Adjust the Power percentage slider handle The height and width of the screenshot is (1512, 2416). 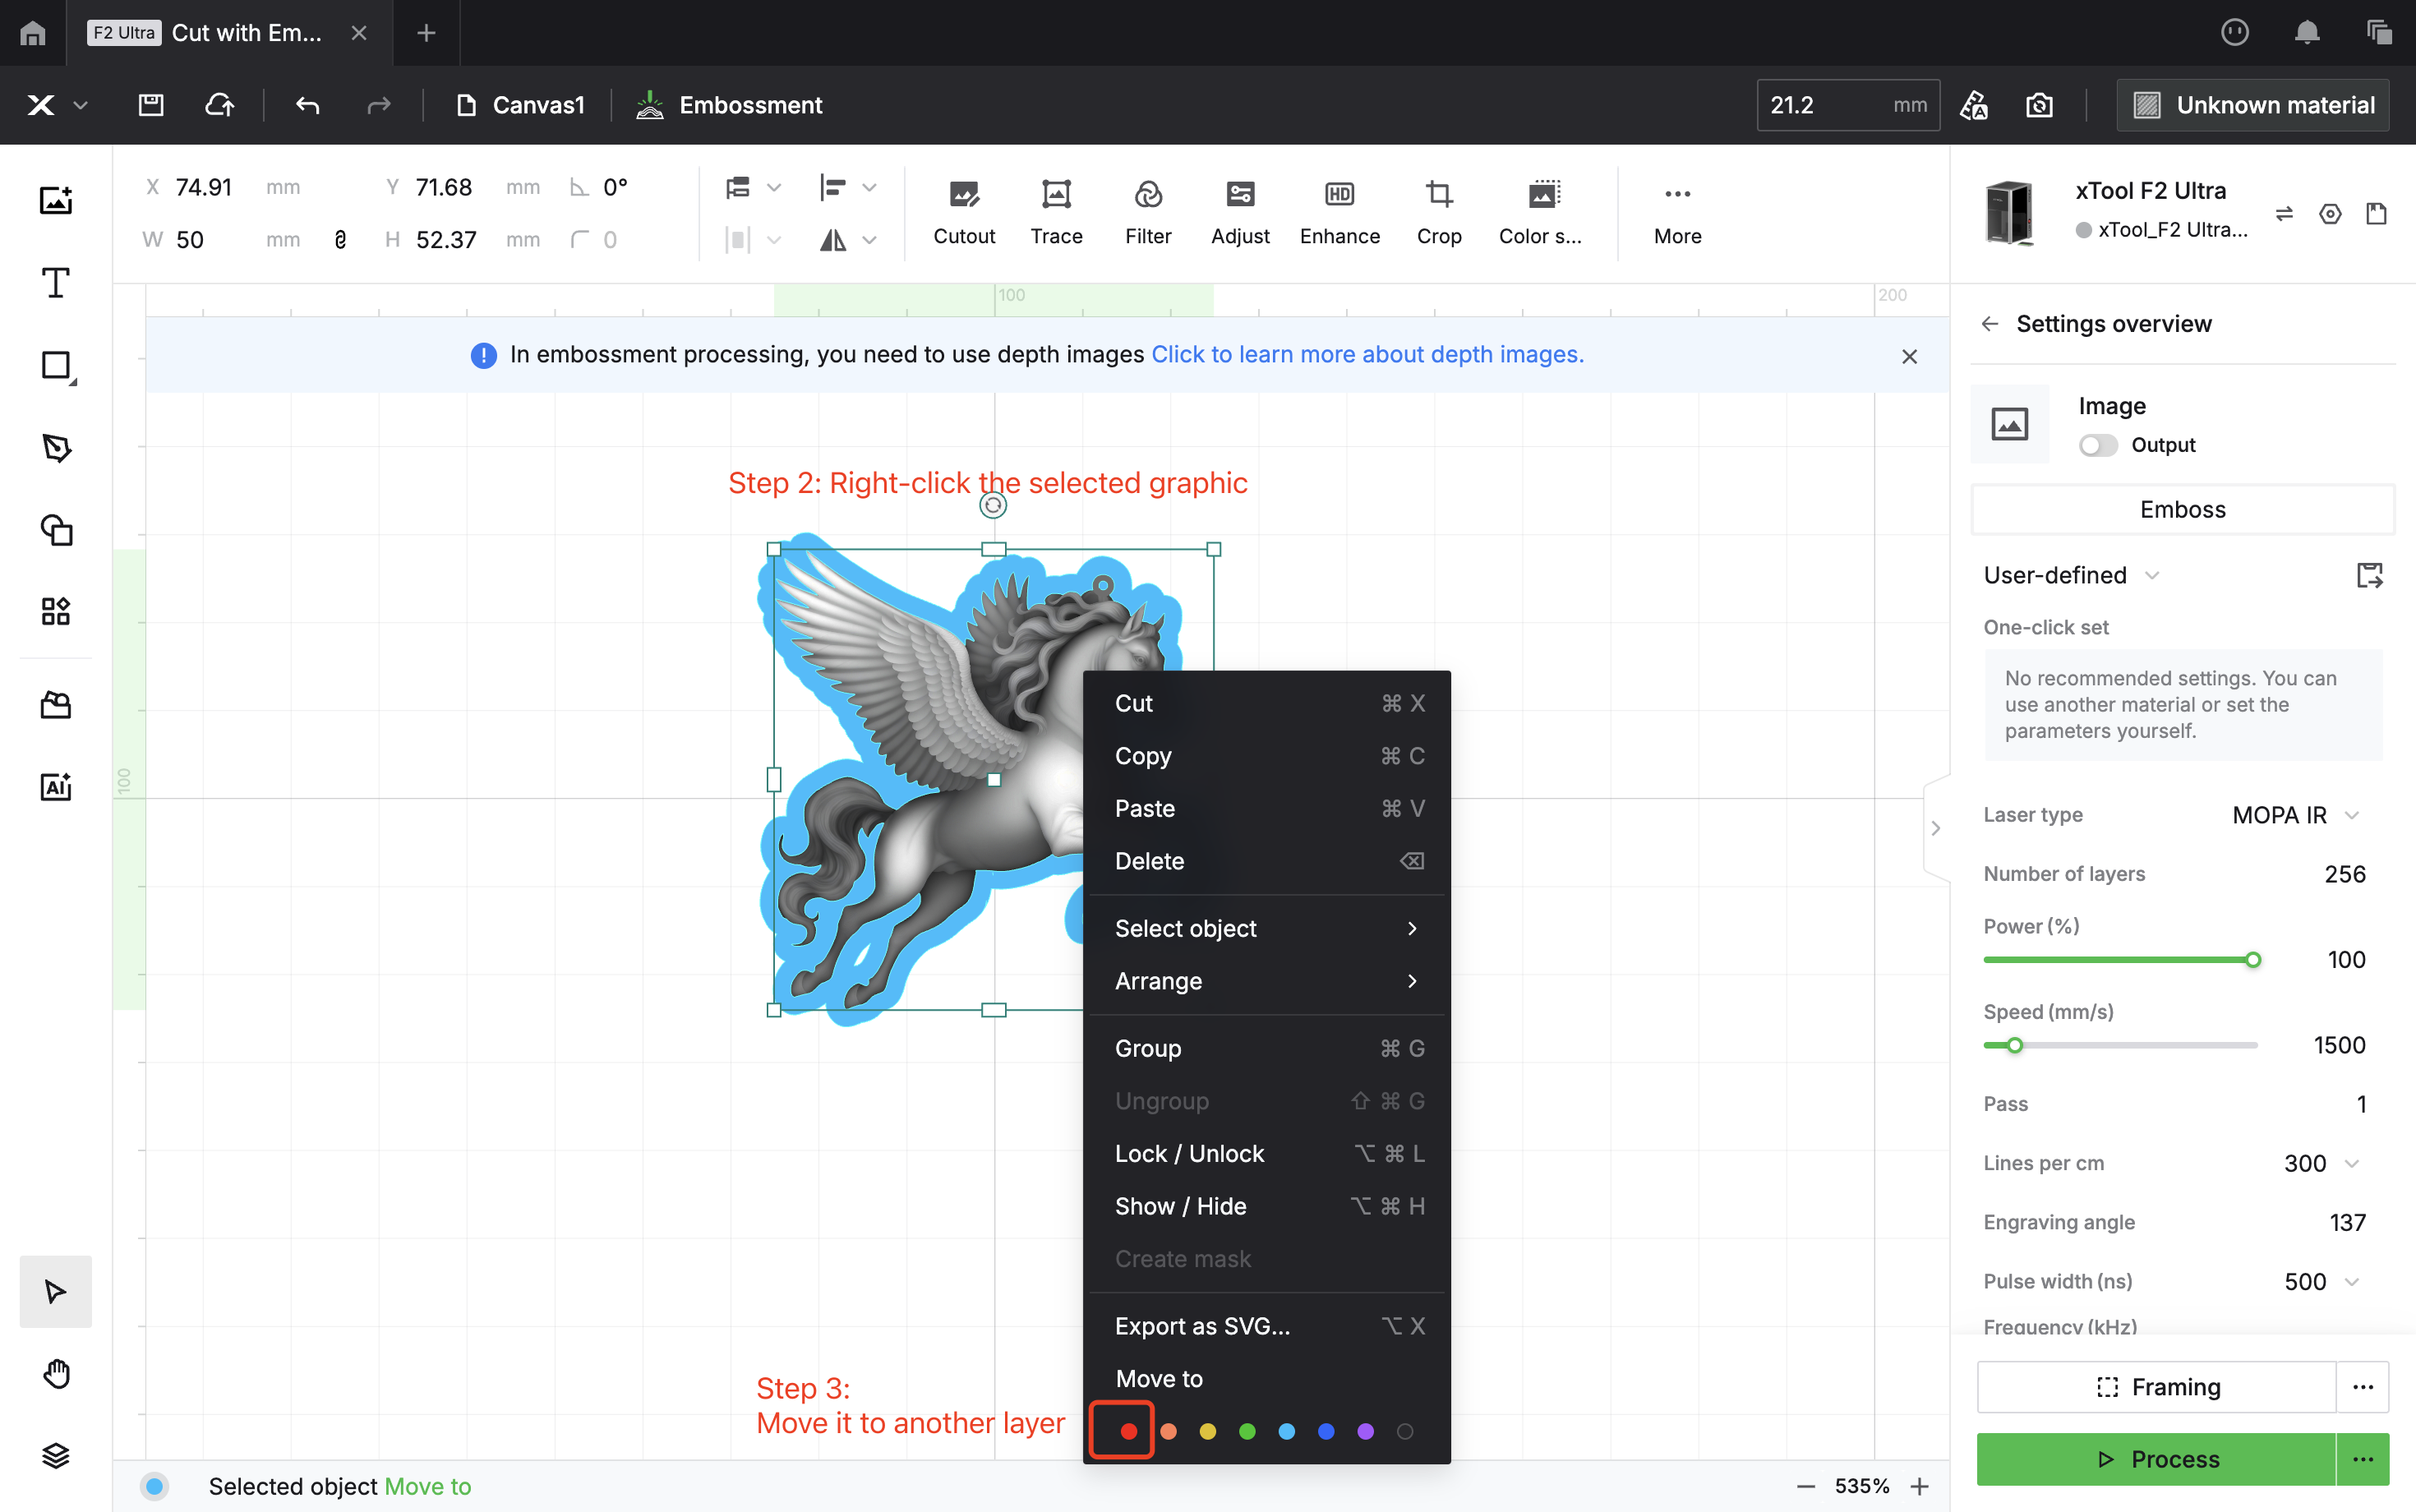tap(2253, 960)
